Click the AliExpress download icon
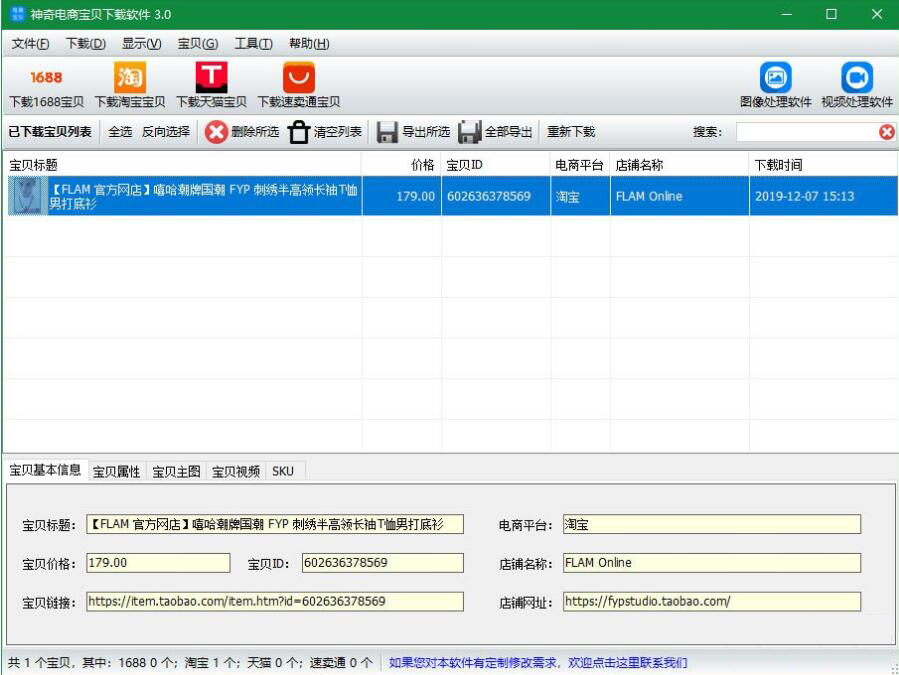 298,77
